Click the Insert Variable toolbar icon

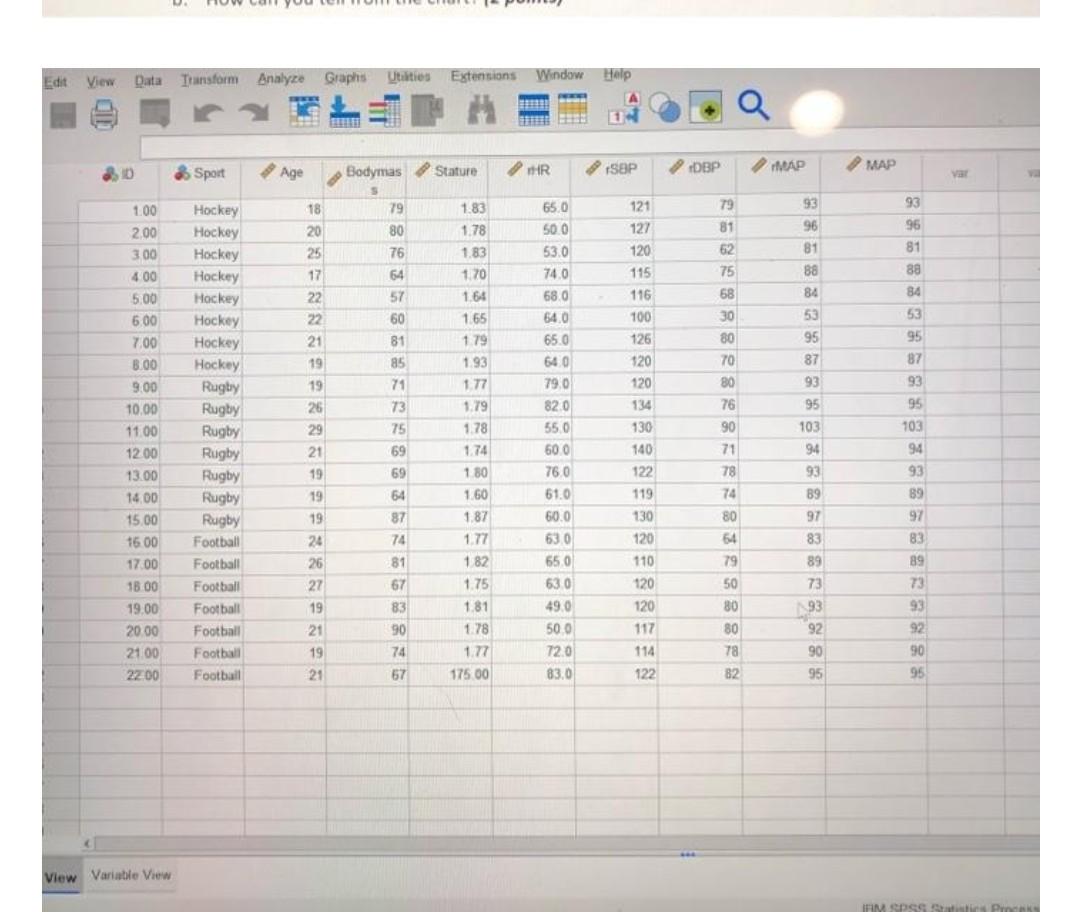pyautogui.click(x=577, y=110)
